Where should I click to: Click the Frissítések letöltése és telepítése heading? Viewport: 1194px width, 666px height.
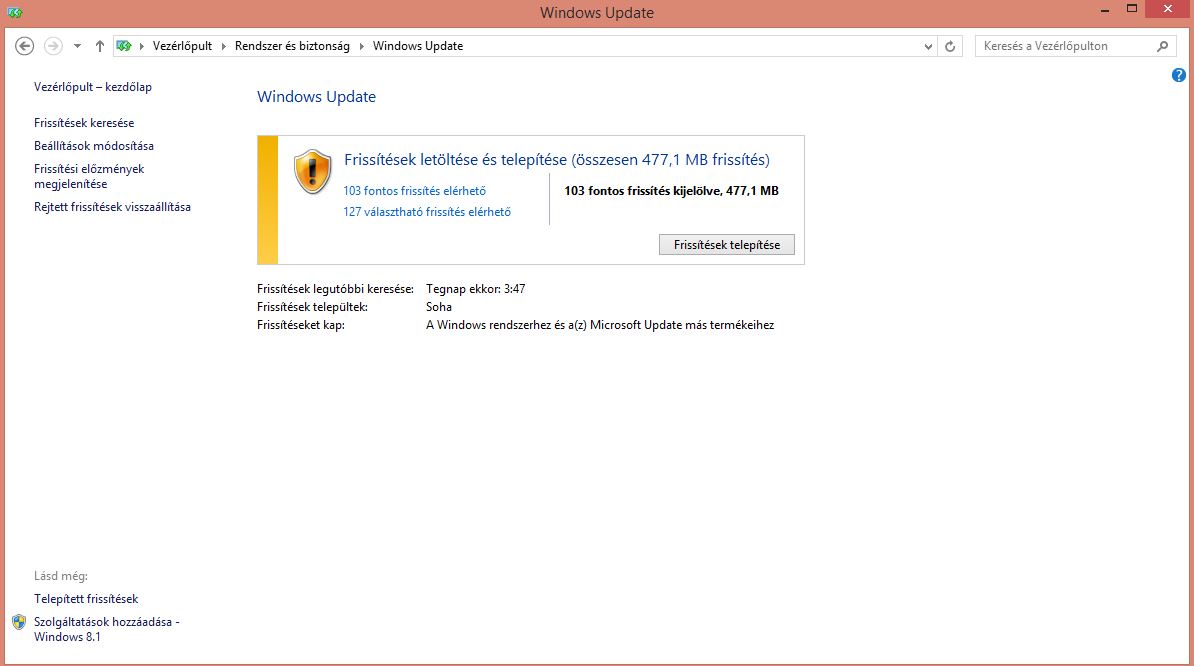point(557,160)
